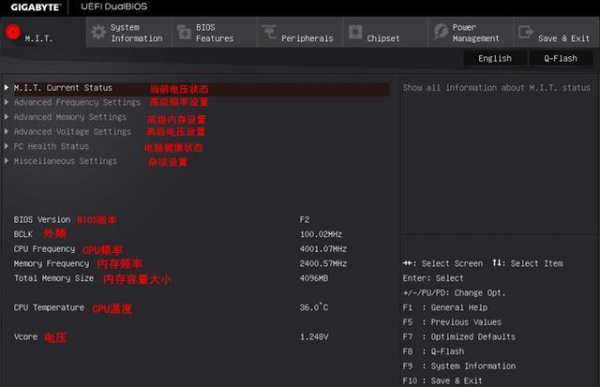Screen dimensions: 600x387
Task: Click the BIOS Features chip icon
Action: click(184, 32)
